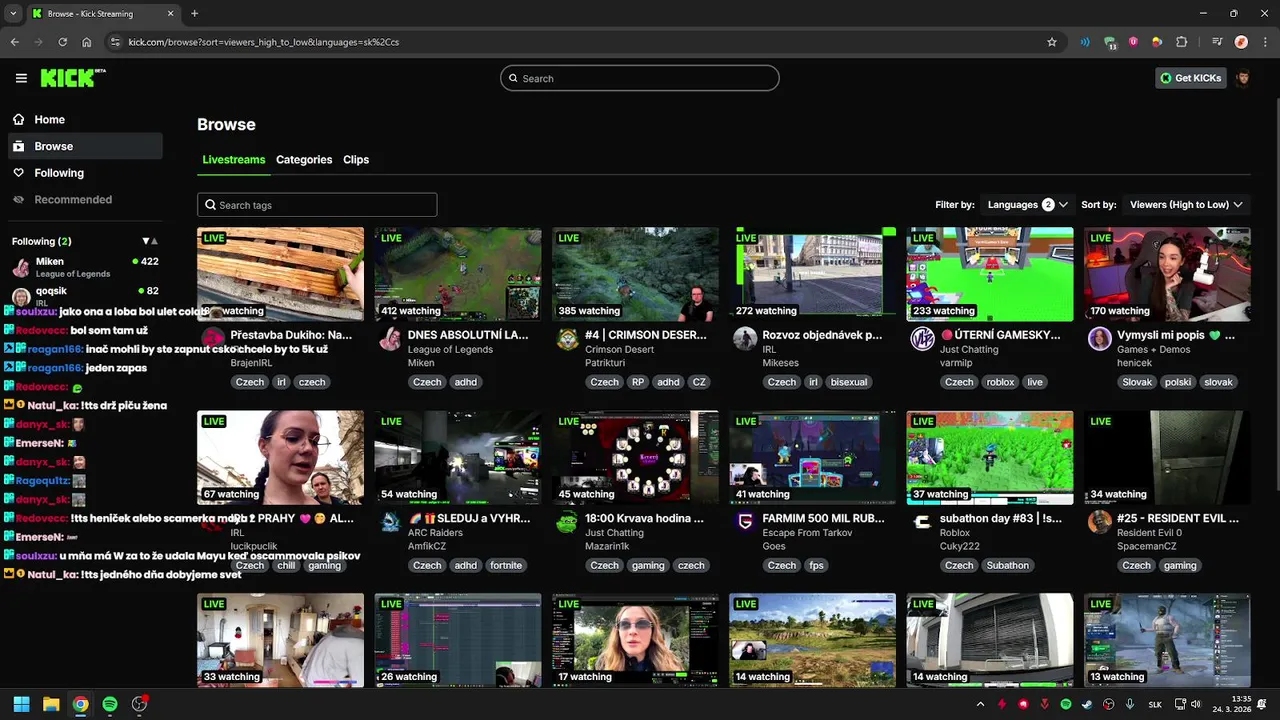Click the fps tag under Goes stream

(x=816, y=565)
